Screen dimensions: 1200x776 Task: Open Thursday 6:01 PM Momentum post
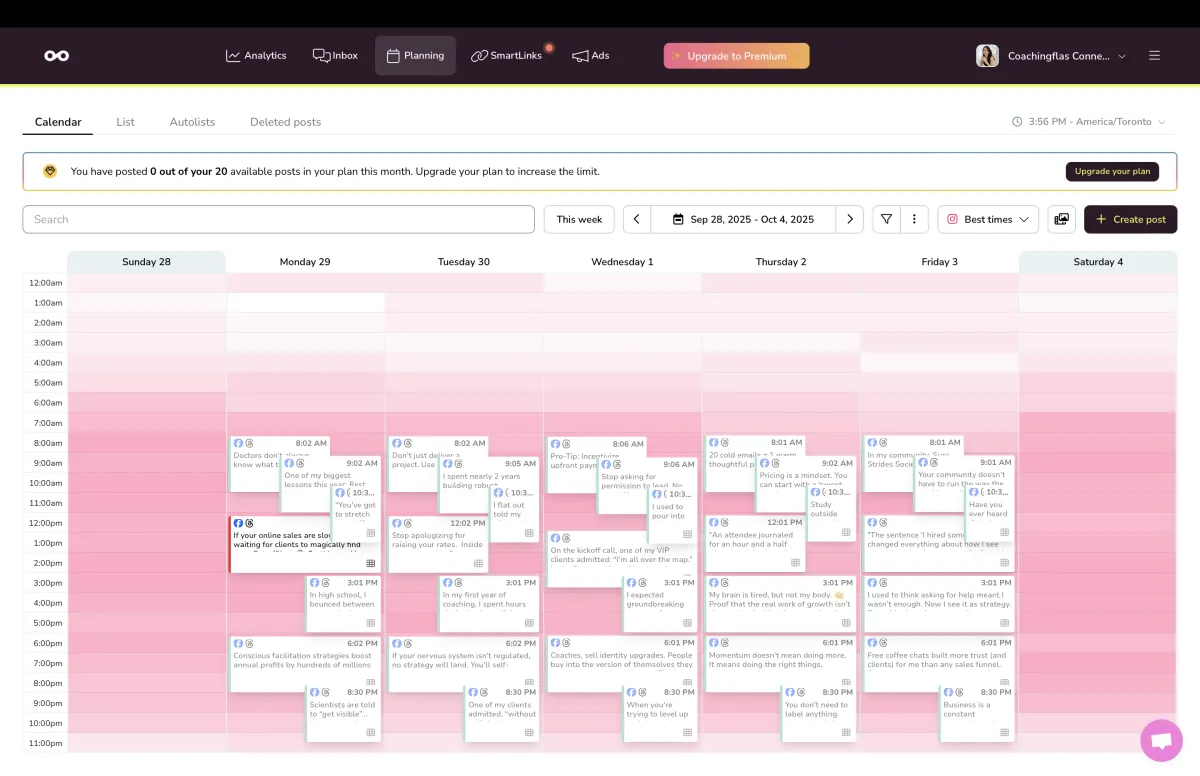(x=781, y=663)
